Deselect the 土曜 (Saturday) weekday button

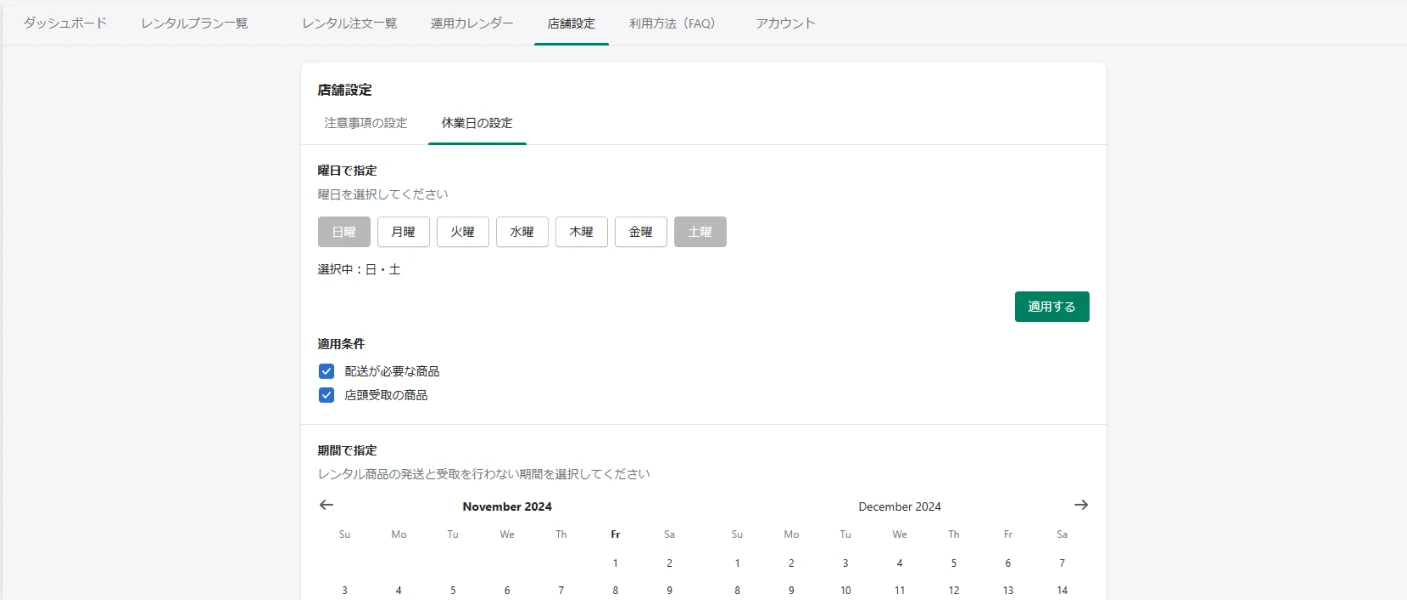coord(700,231)
